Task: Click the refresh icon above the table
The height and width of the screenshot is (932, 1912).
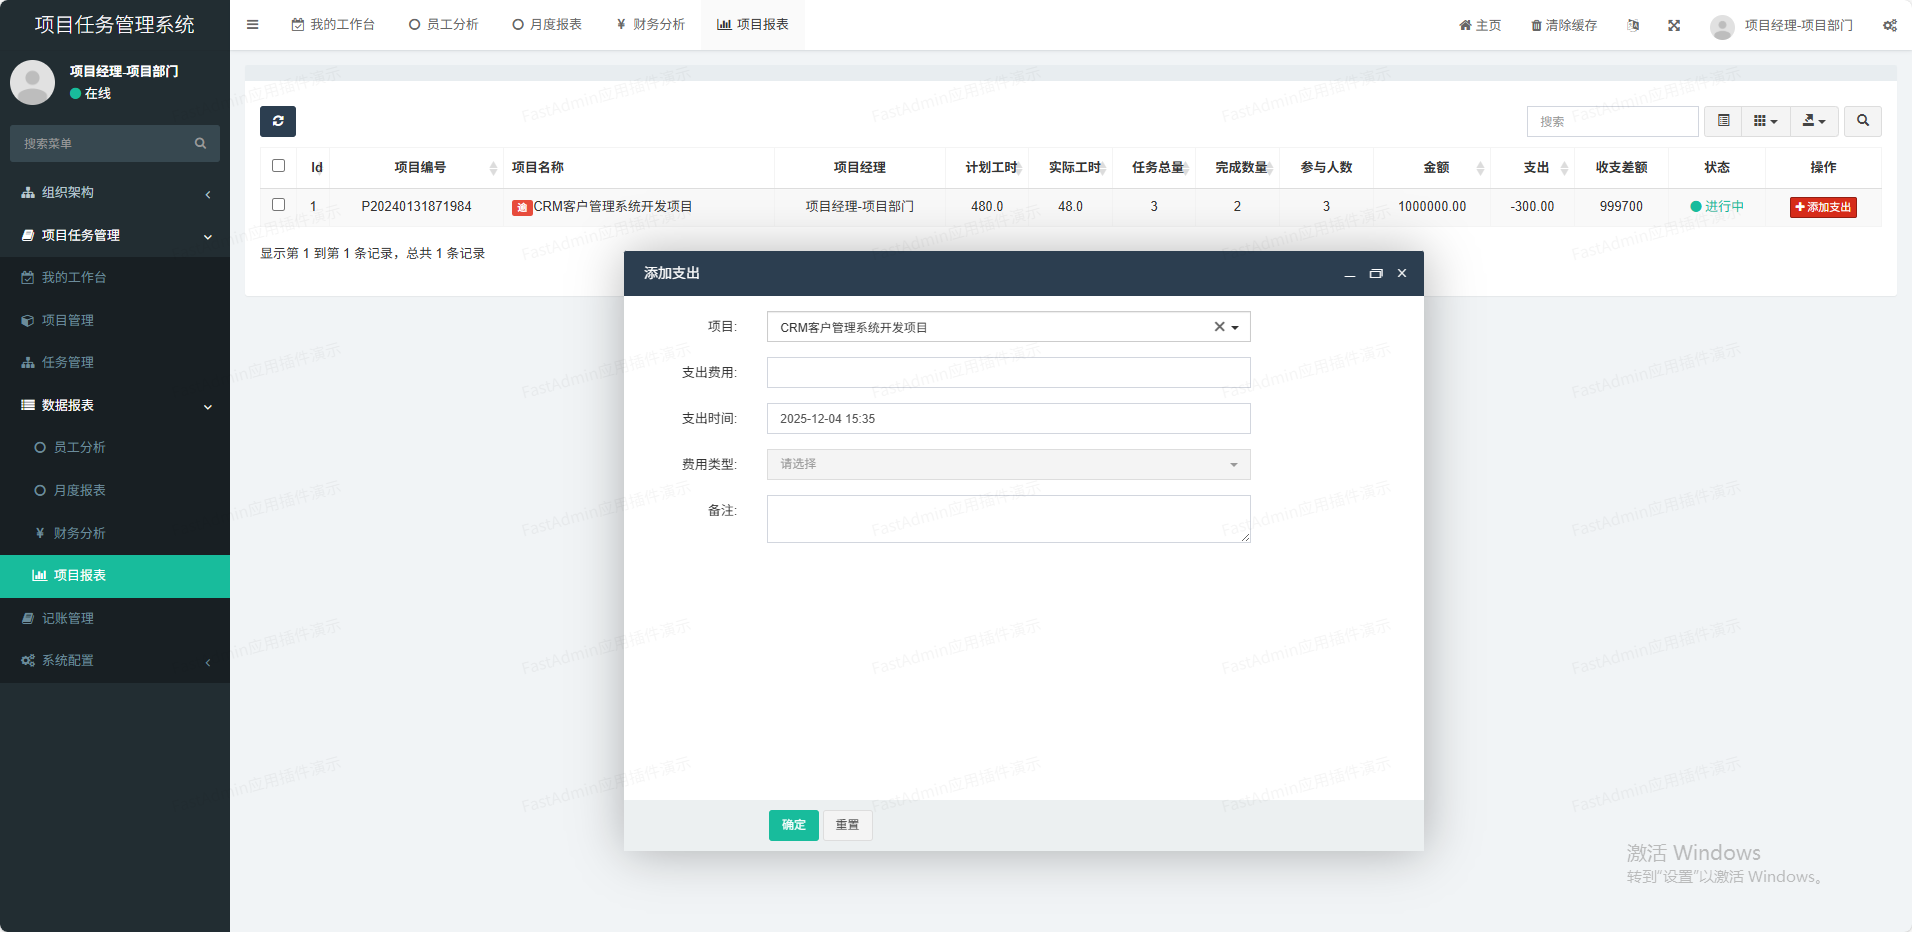Action: pyautogui.click(x=278, y=121)
